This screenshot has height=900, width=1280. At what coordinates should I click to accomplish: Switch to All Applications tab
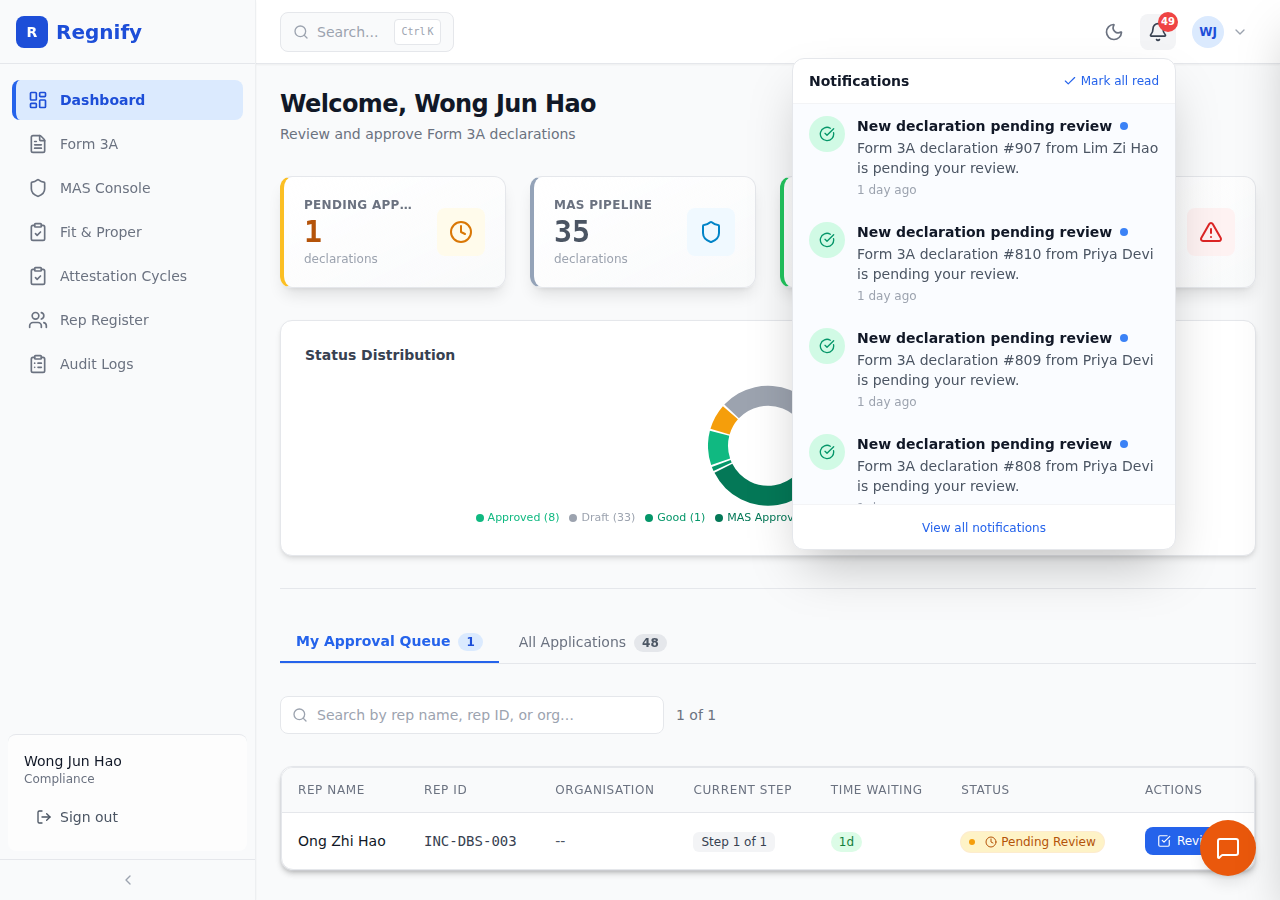pyautogui.click(x=592, y=642)
